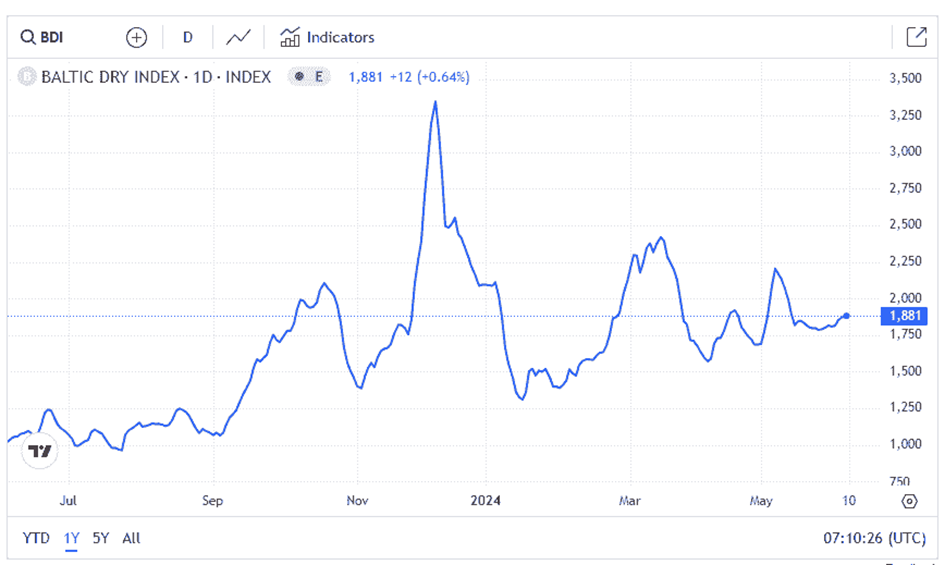Click the 2,500 price axis label
945x565 pixels.
906,224
